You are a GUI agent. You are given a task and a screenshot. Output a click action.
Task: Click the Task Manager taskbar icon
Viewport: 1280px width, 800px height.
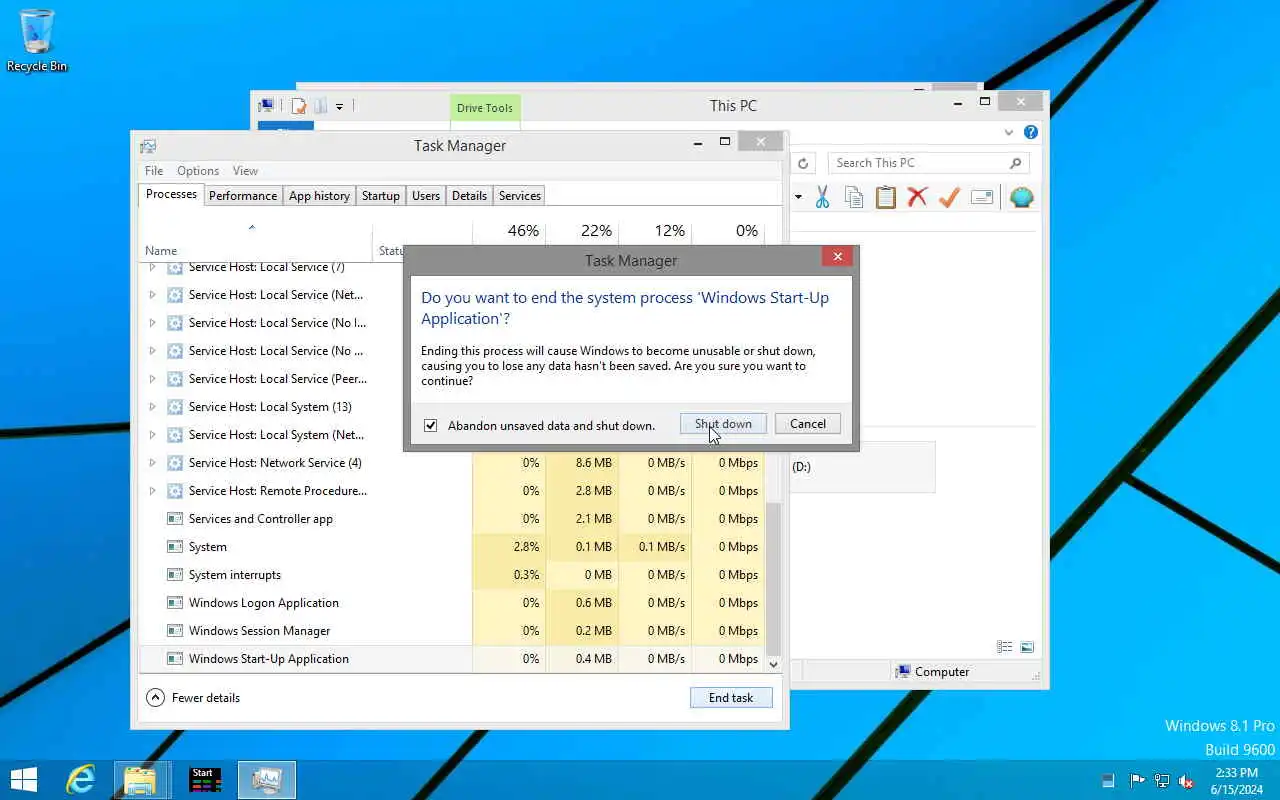(x=266, y=780)
